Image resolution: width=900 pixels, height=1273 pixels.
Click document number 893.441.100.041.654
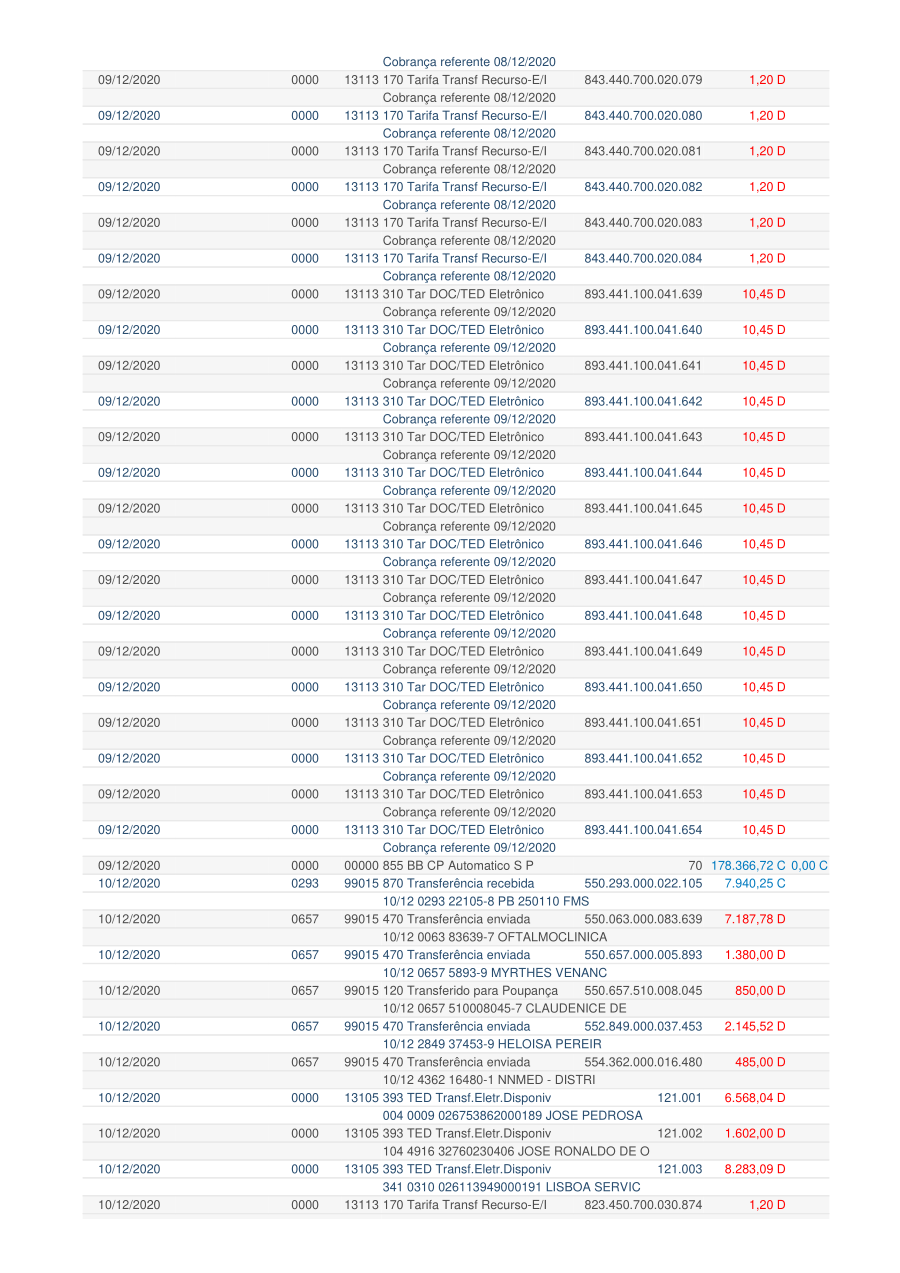click(x=643, y=830)
